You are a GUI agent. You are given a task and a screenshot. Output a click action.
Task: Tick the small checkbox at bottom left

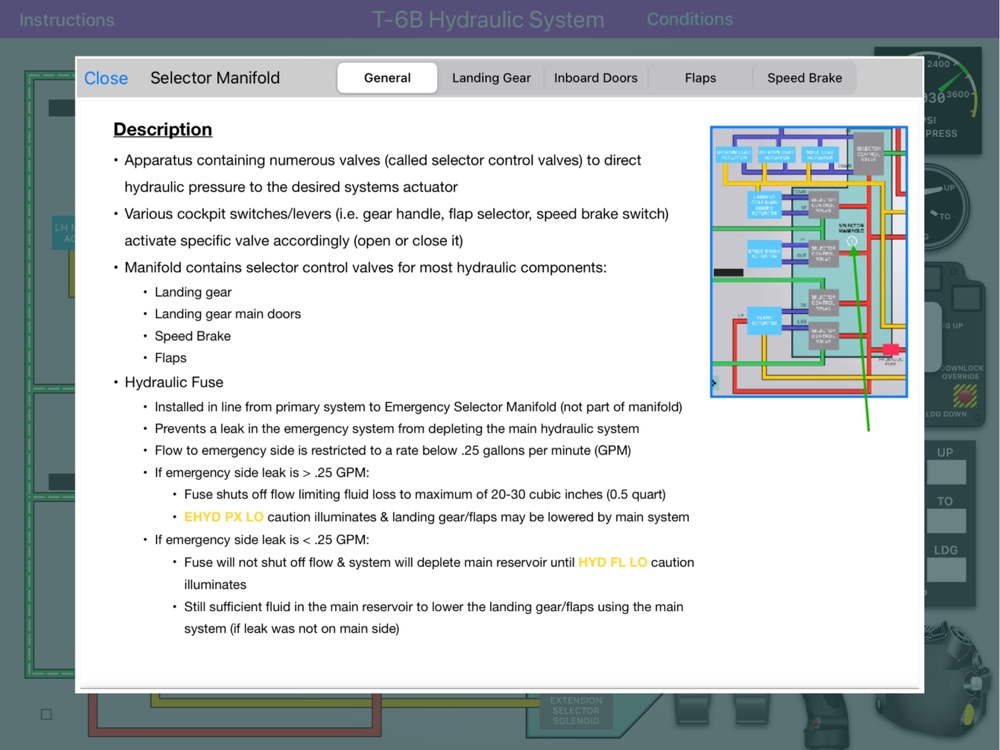46,714
